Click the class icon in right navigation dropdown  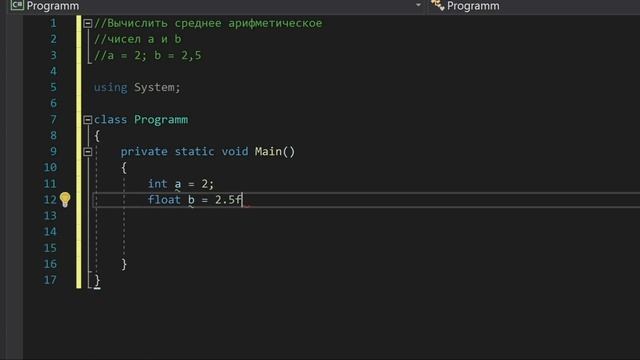(x=438, y=5)
